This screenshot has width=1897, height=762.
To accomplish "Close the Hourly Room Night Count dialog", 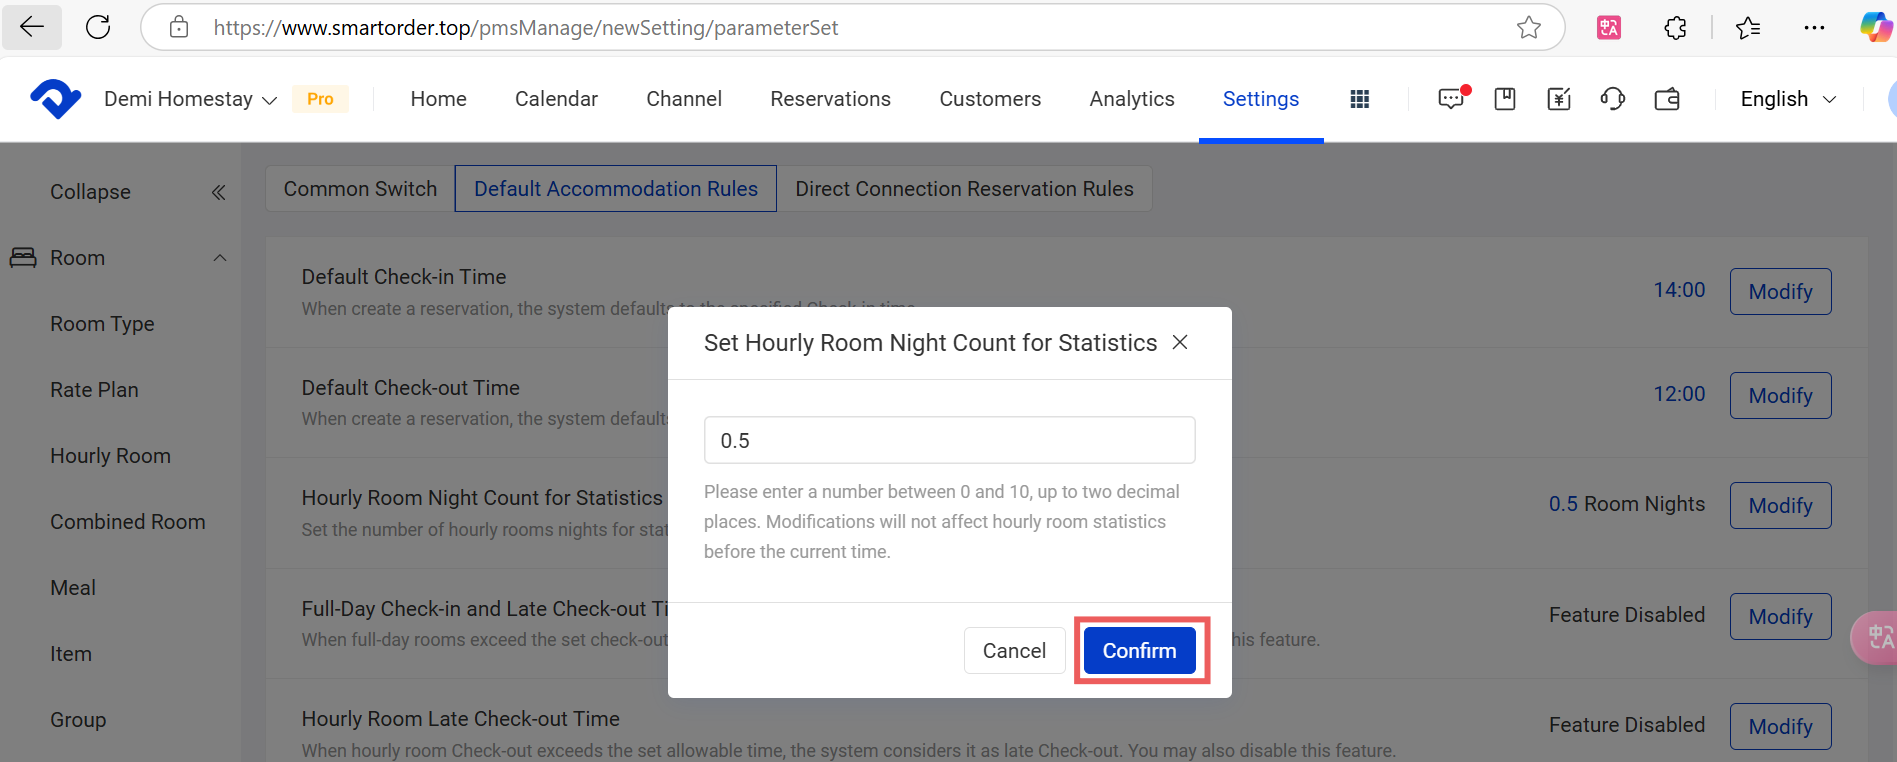I will click(x=1180, y=342).
